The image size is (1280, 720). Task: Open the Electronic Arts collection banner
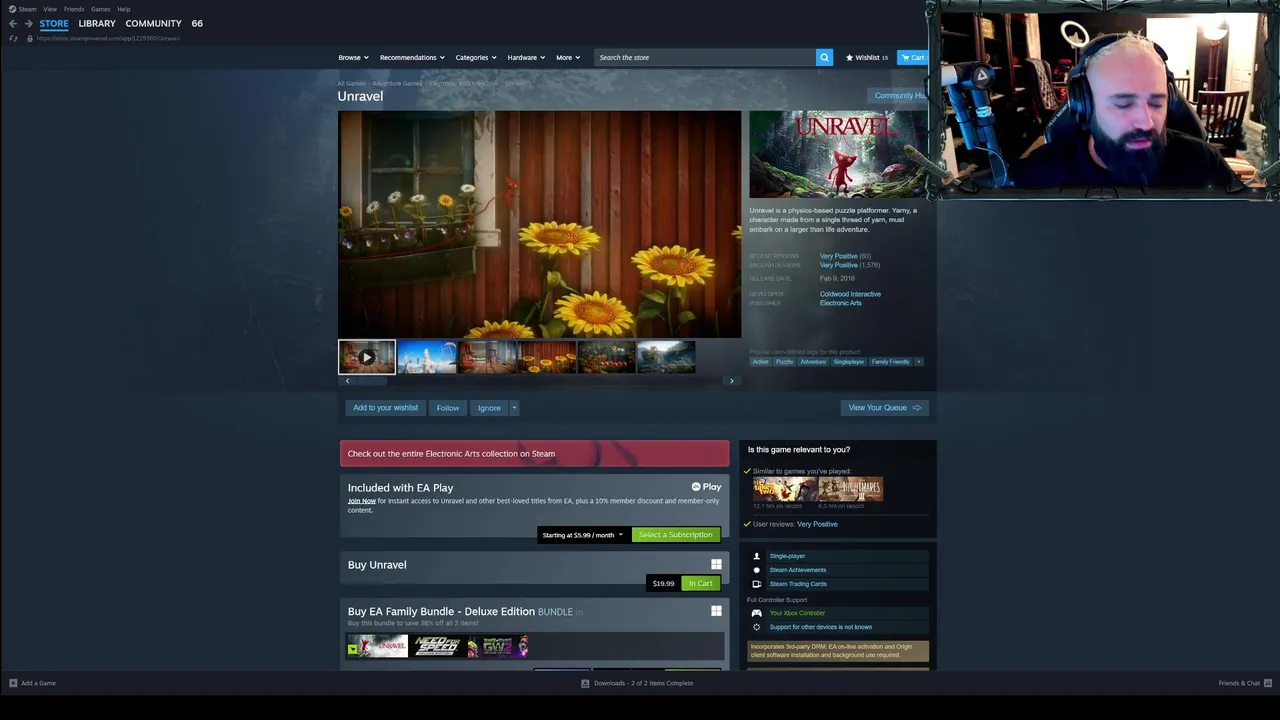535,454
